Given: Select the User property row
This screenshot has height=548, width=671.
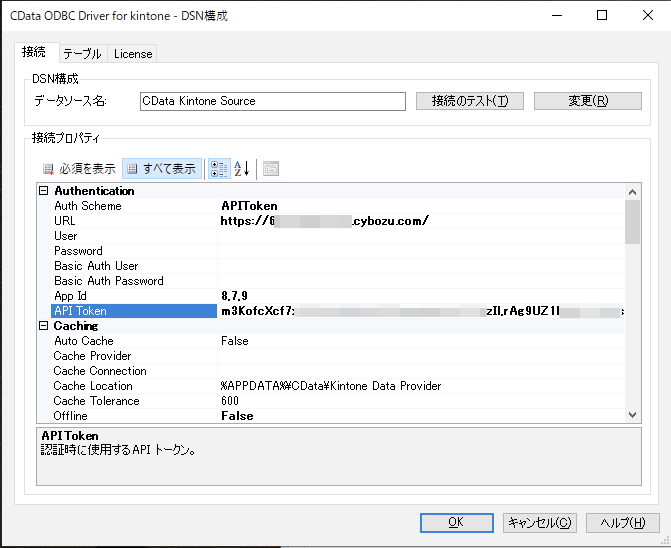Looking at the screenshot, I should [337, 236].
